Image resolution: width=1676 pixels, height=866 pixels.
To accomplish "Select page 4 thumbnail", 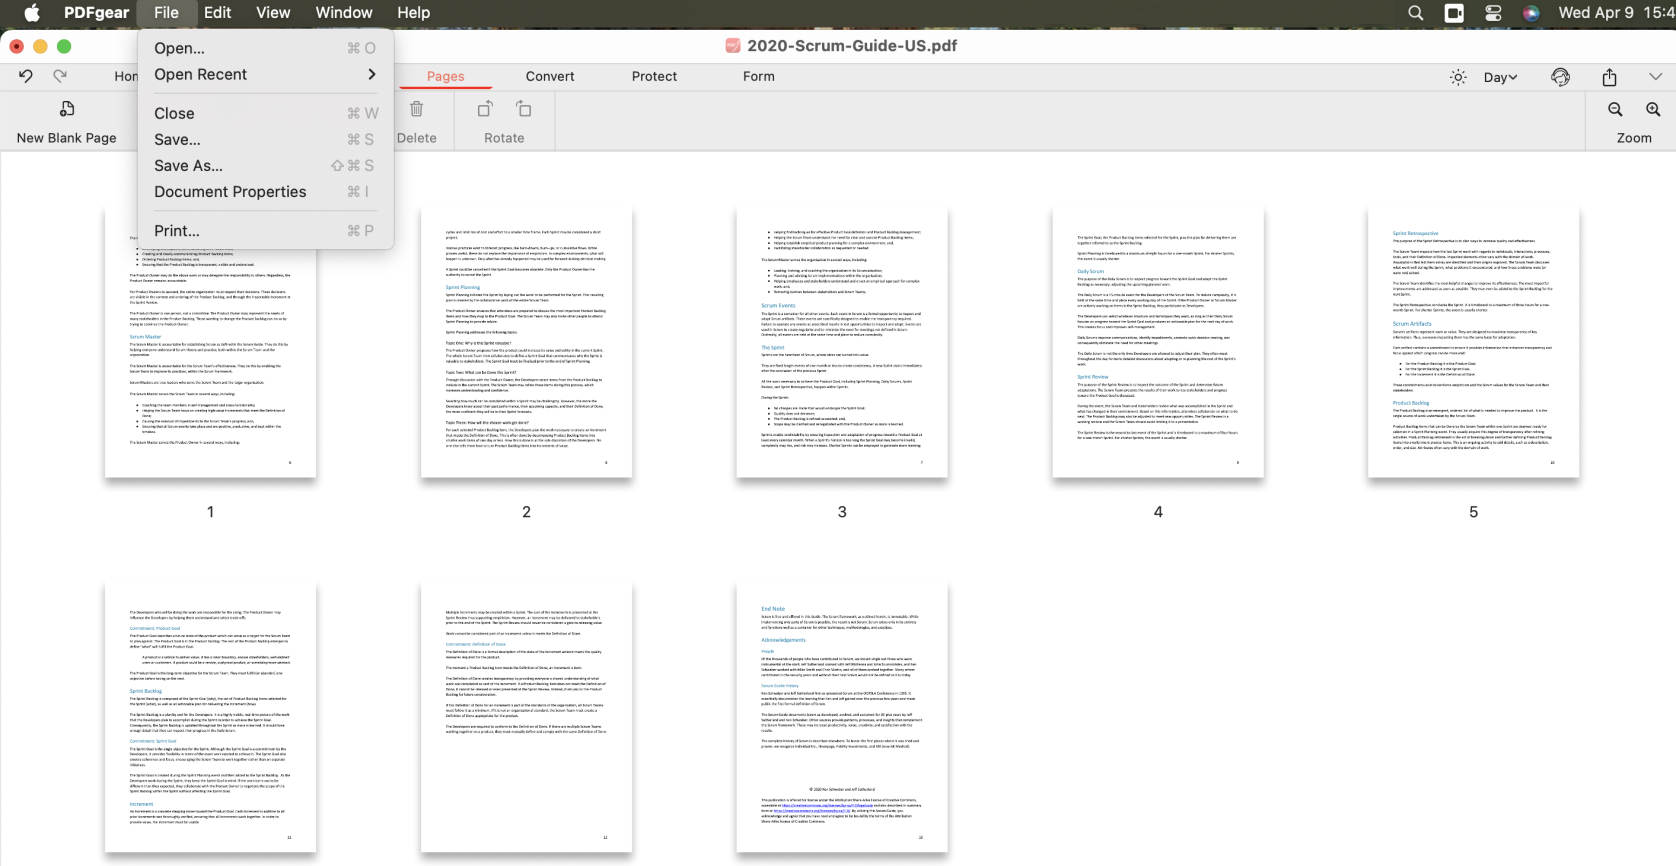I will click(x=1158, y=343).
